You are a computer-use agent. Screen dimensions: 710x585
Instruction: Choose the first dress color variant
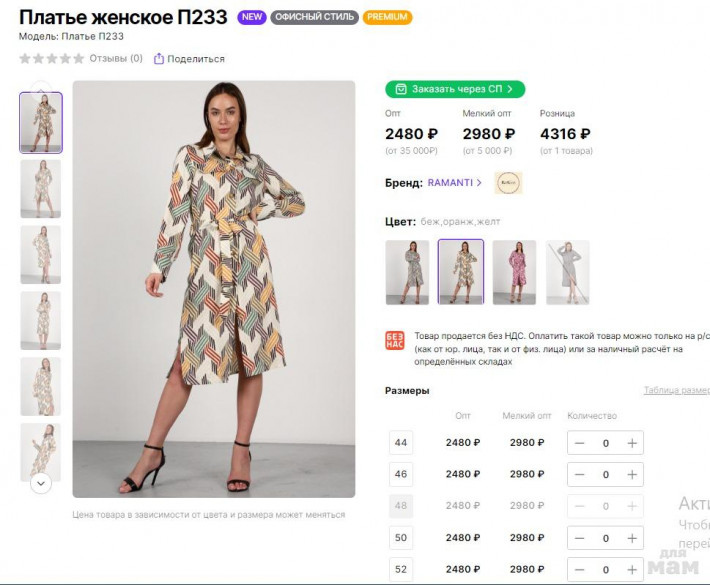point(407,272)
